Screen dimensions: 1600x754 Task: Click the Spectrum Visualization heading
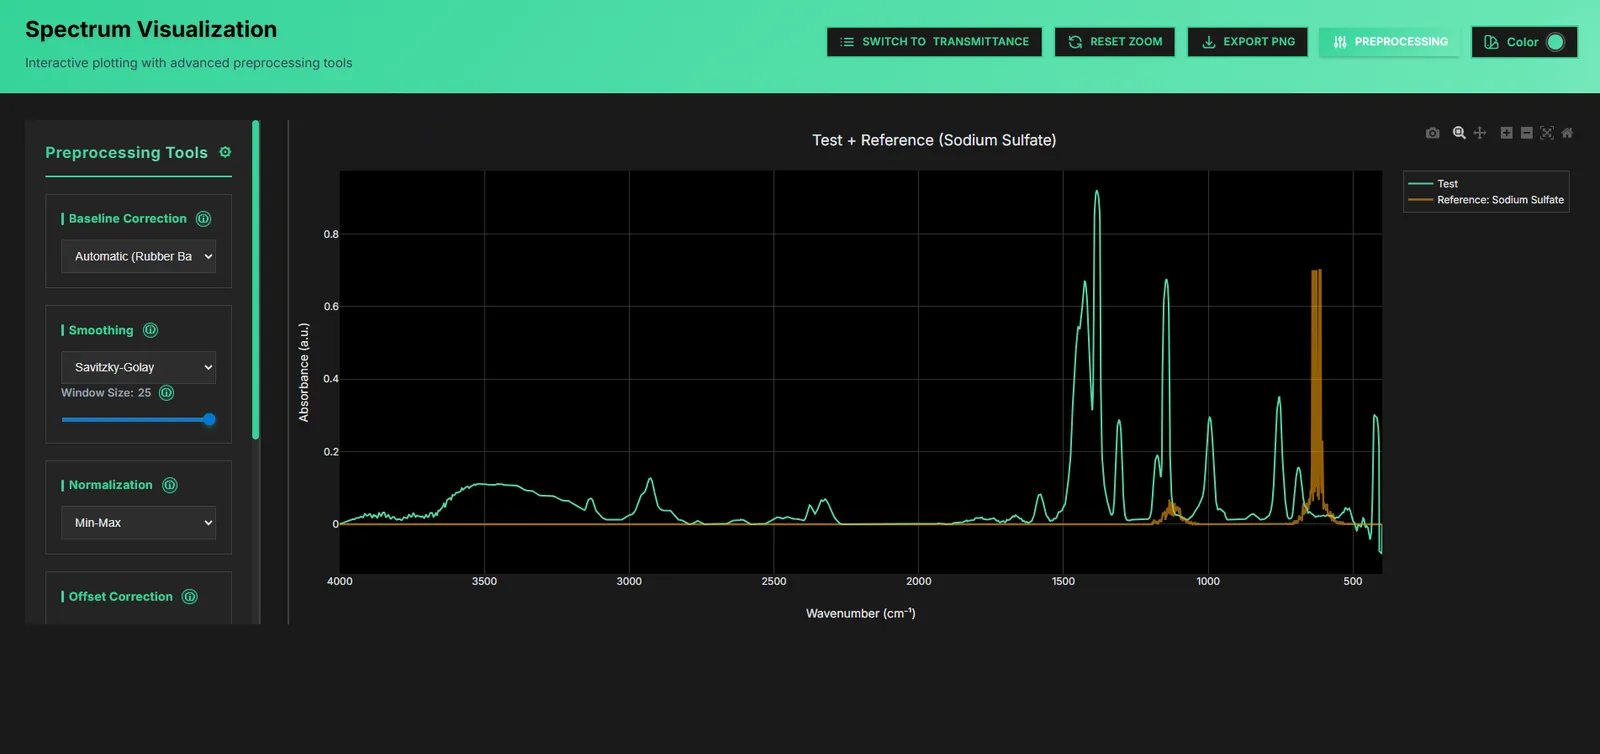coord(151,29)
